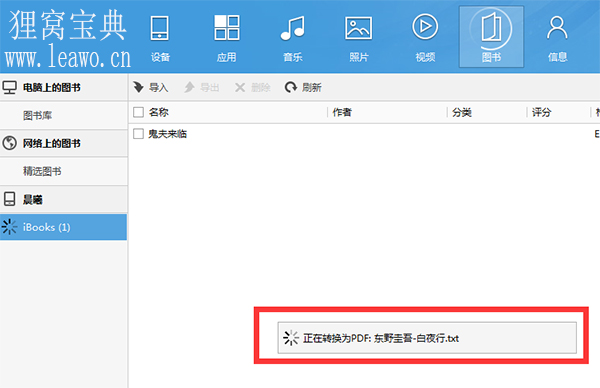The width and height of the screenshot is (600, 388).
Task: Select iBooks (1) in the sidebar
Action: (64, 227)
